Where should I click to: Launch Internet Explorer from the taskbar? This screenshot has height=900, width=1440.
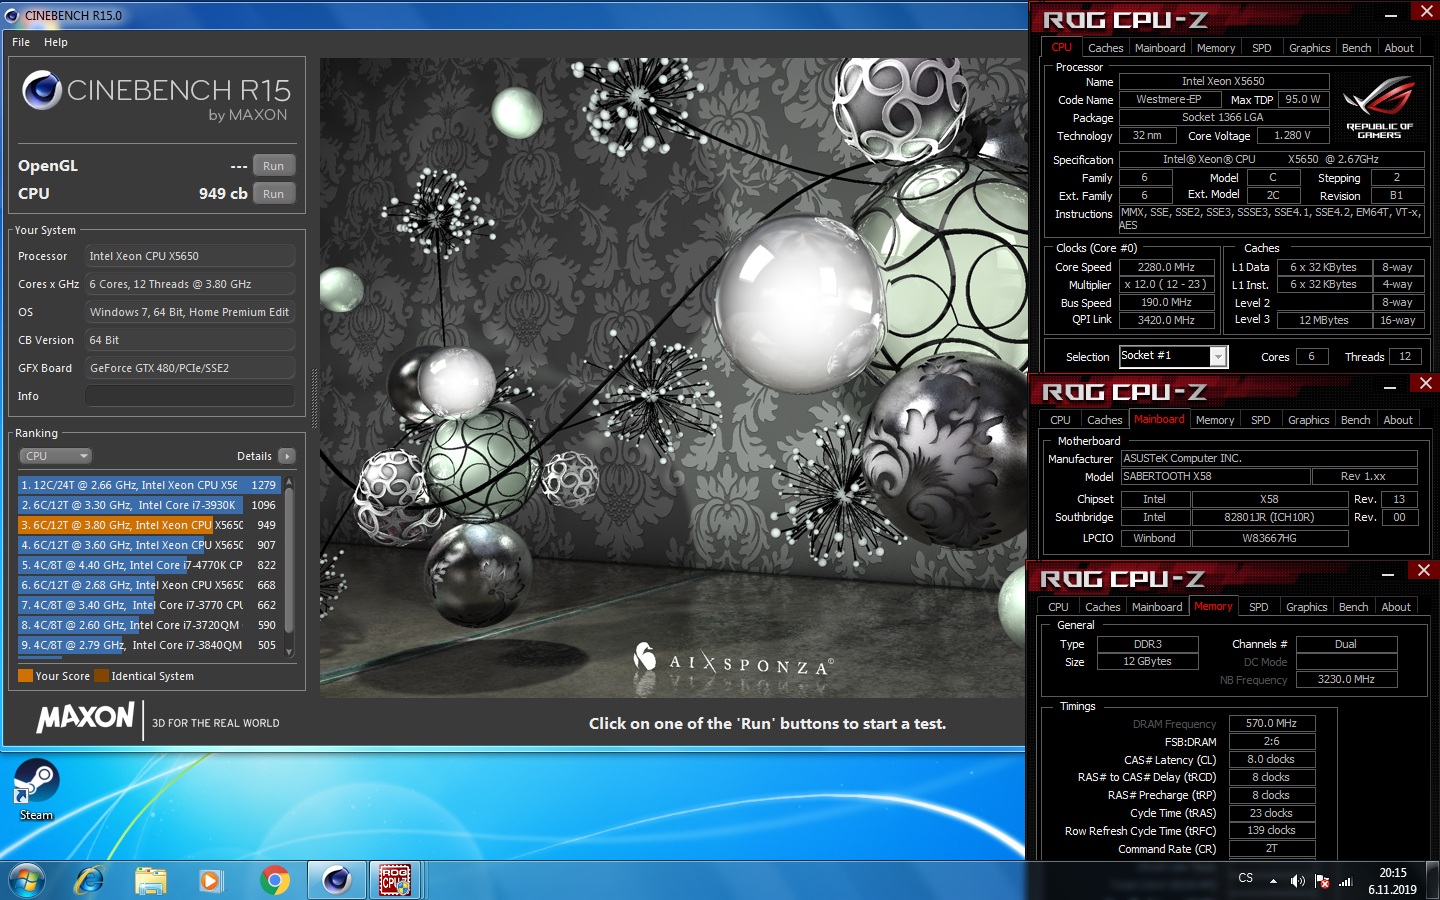tap(89, 880)
